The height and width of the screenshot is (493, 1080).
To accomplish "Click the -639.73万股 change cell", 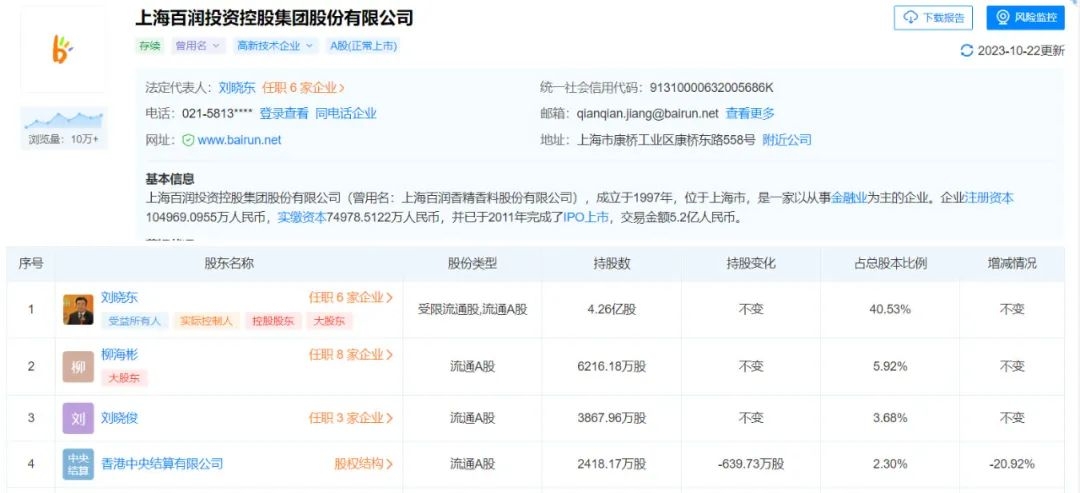I will click(x=751, y=464).
